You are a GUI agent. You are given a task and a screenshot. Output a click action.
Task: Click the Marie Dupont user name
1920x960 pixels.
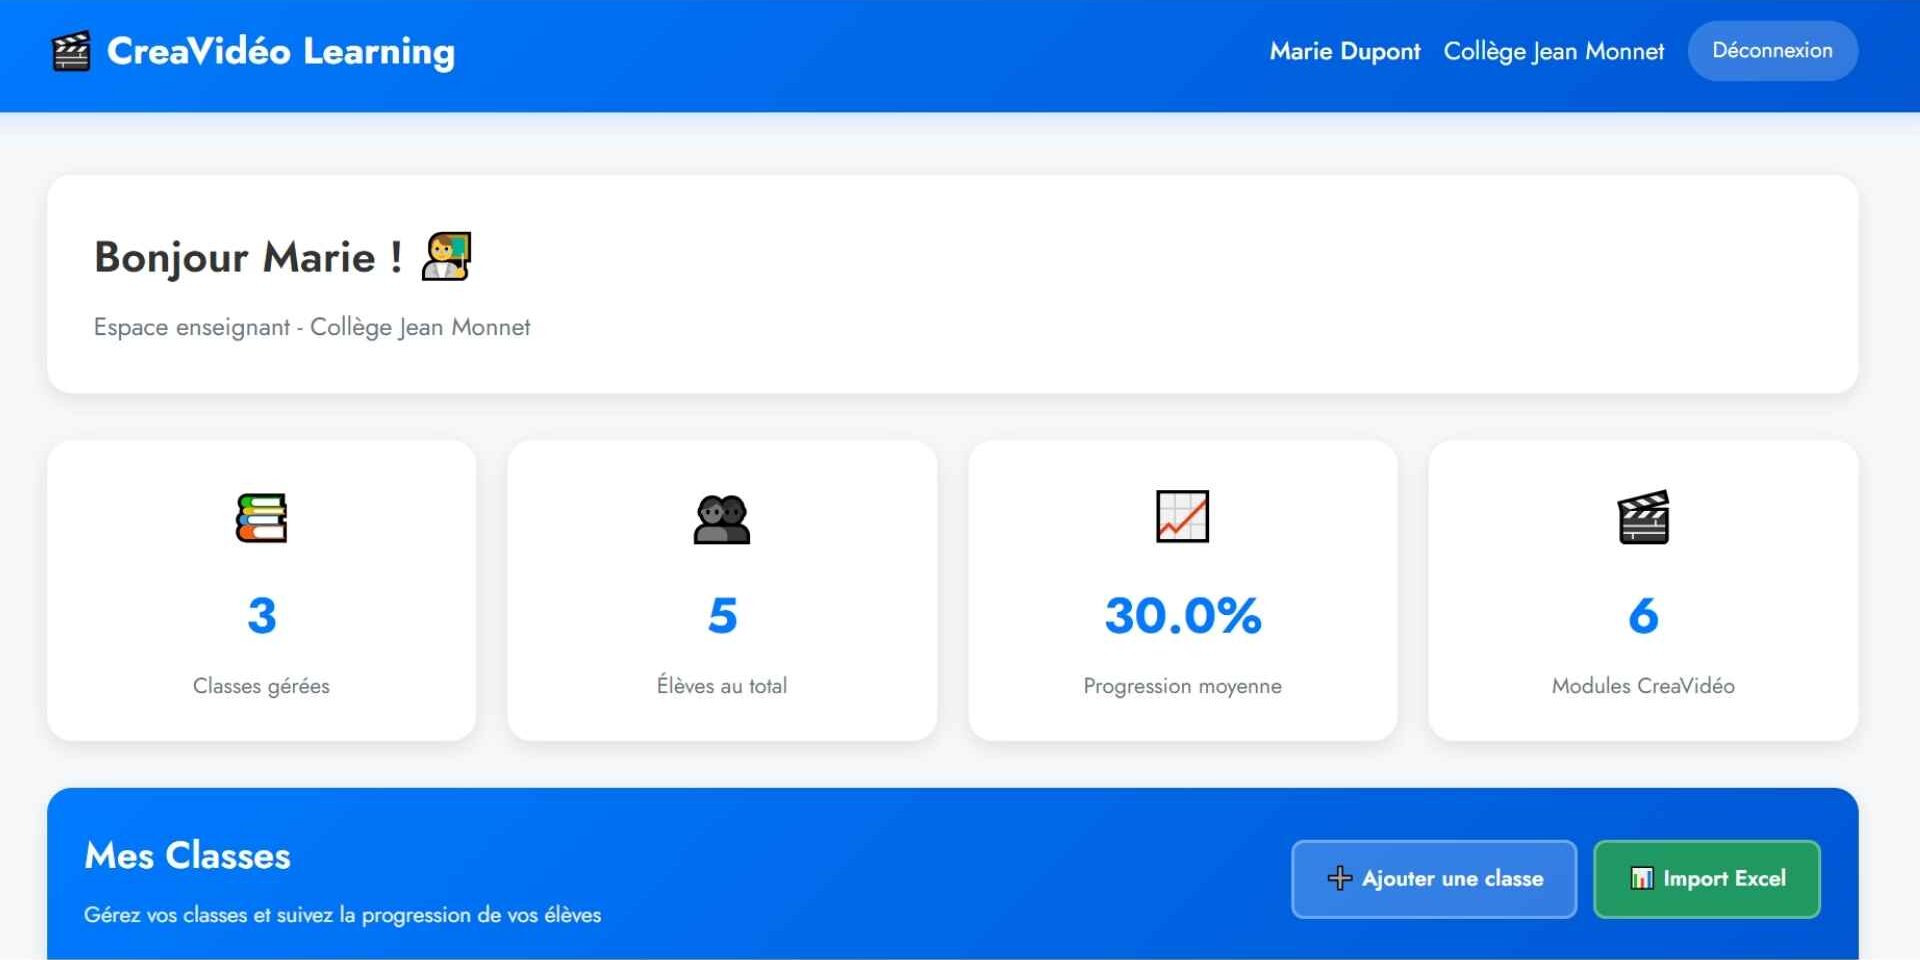(1345, 51)
